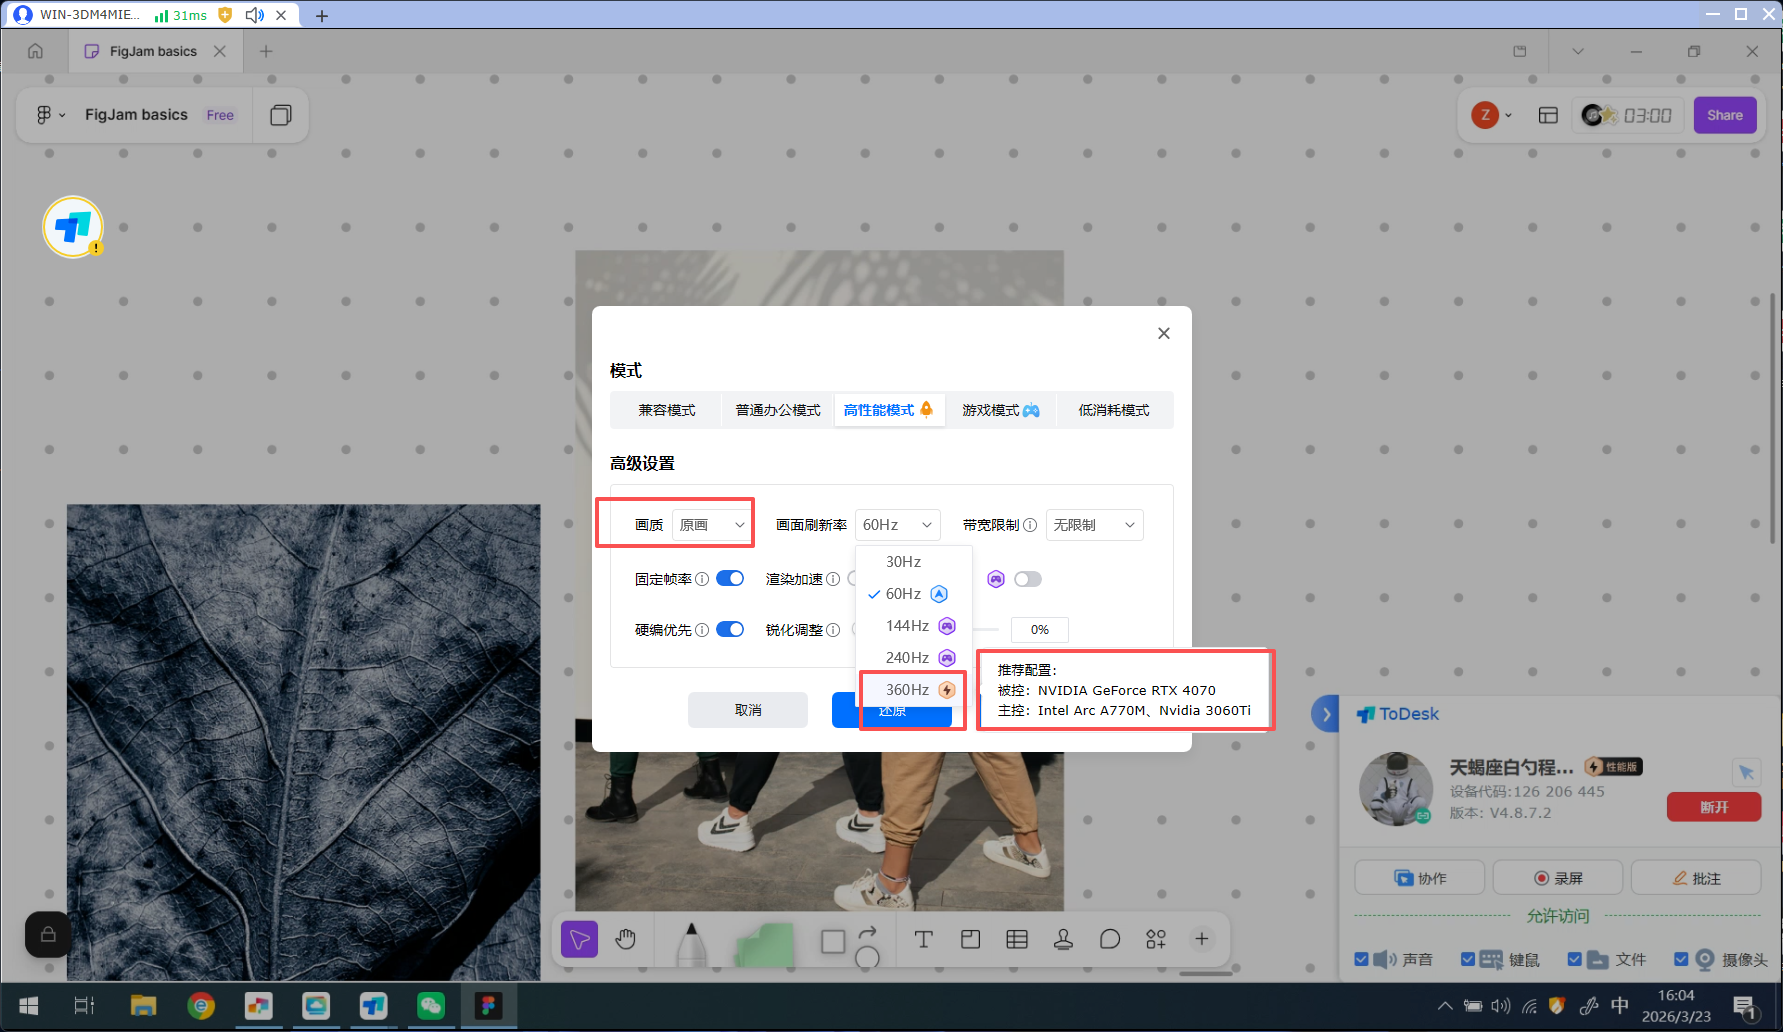
Task: Open the 03:00 timer control
Action: pos(1628,115)
